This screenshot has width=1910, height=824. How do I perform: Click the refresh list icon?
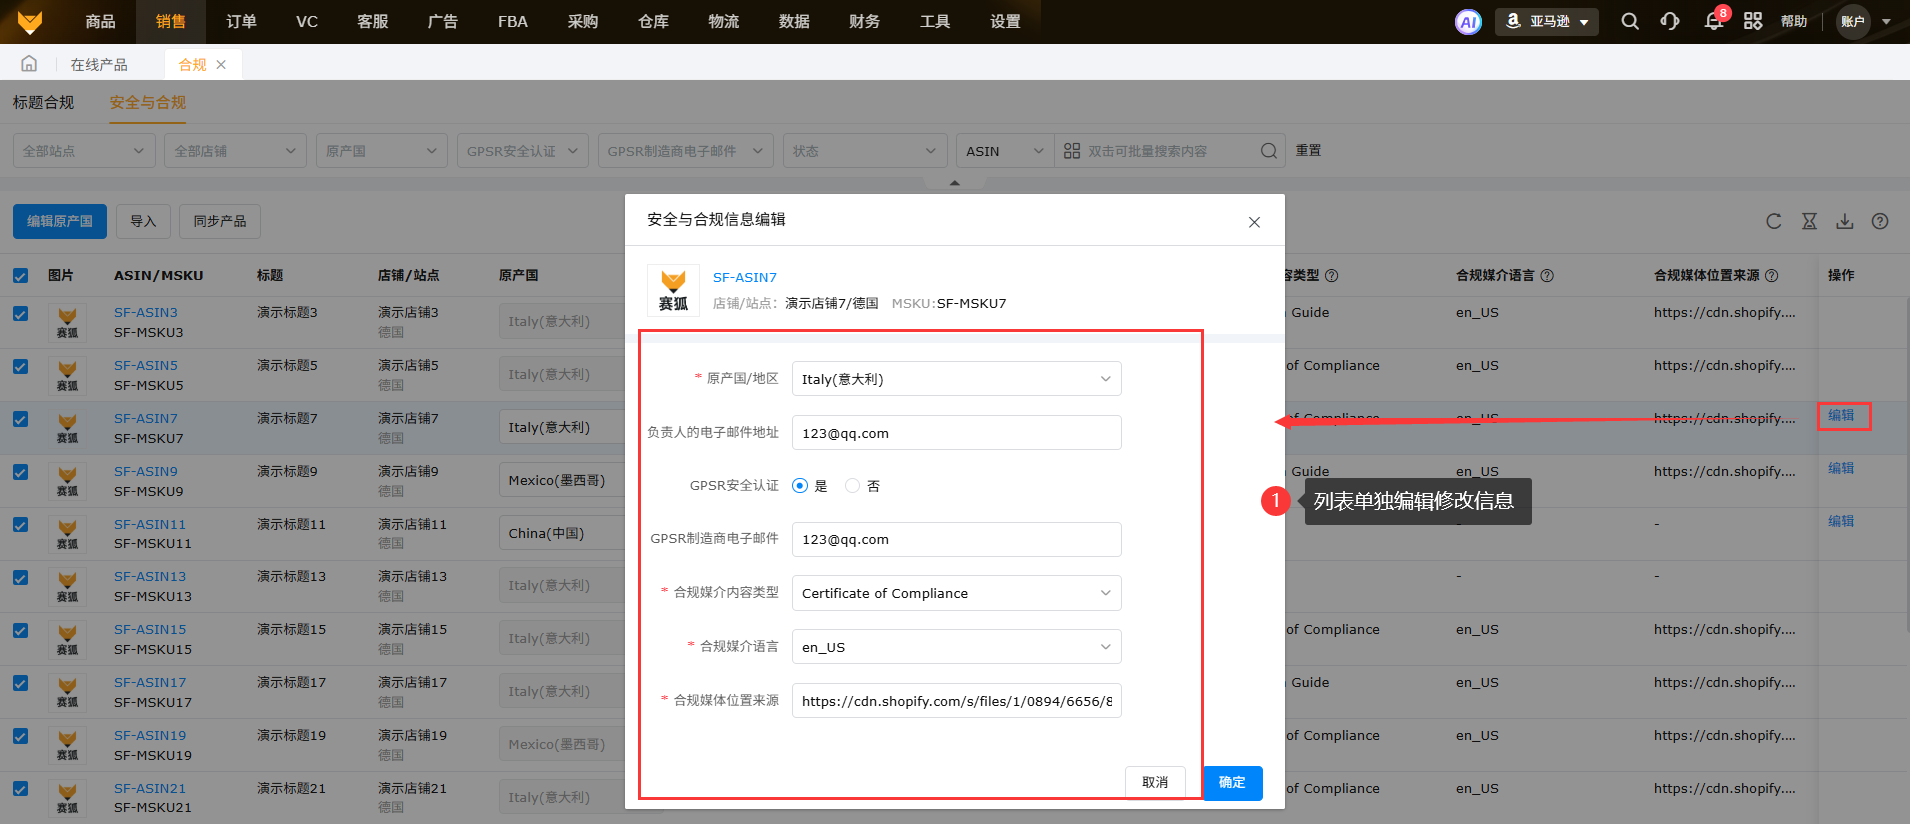tap(1774, 221)
